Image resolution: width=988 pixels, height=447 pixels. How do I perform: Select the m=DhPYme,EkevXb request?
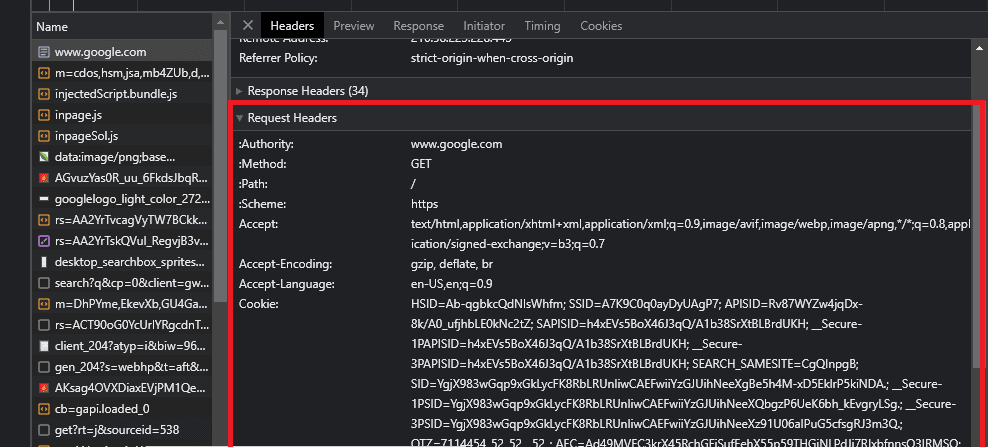click(x=123, y=304)
